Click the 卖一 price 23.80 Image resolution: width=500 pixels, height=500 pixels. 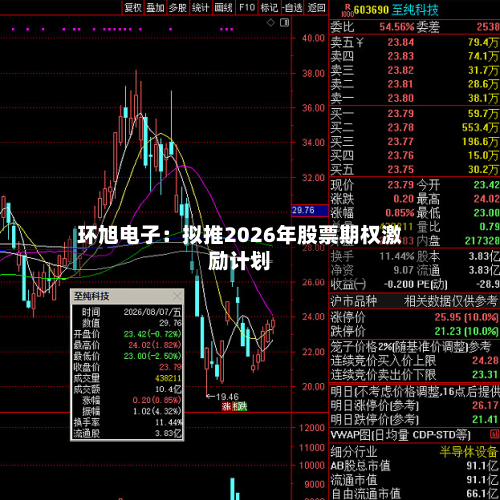[x=401, y=98]
